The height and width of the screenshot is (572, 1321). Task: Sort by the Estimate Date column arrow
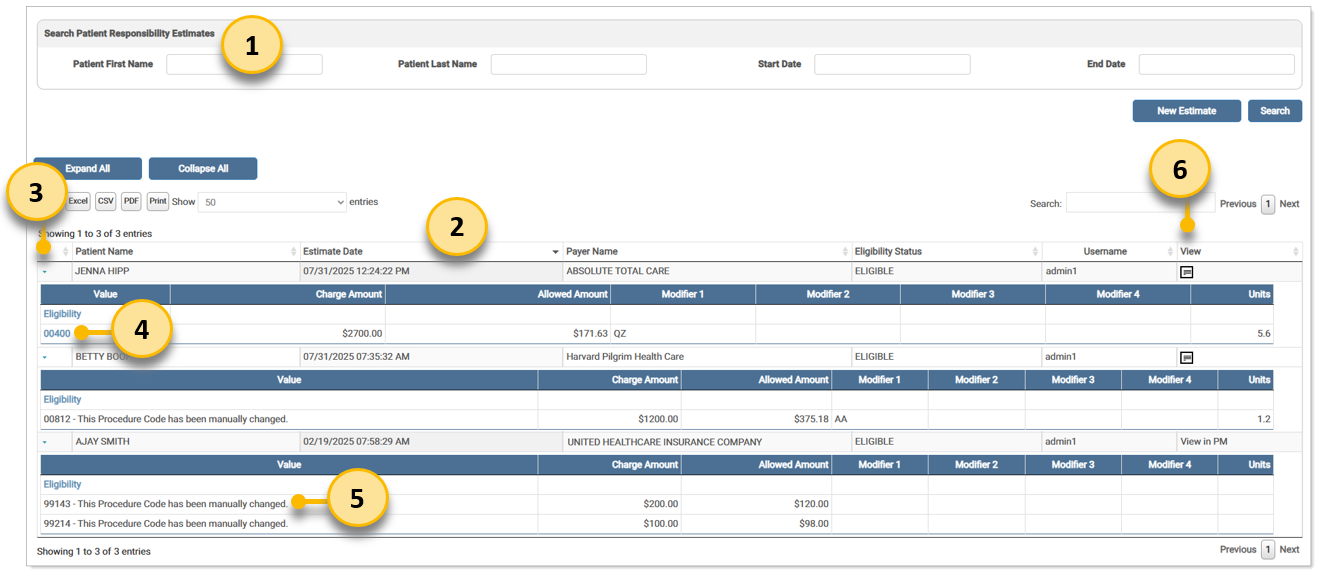pos(556,252)
